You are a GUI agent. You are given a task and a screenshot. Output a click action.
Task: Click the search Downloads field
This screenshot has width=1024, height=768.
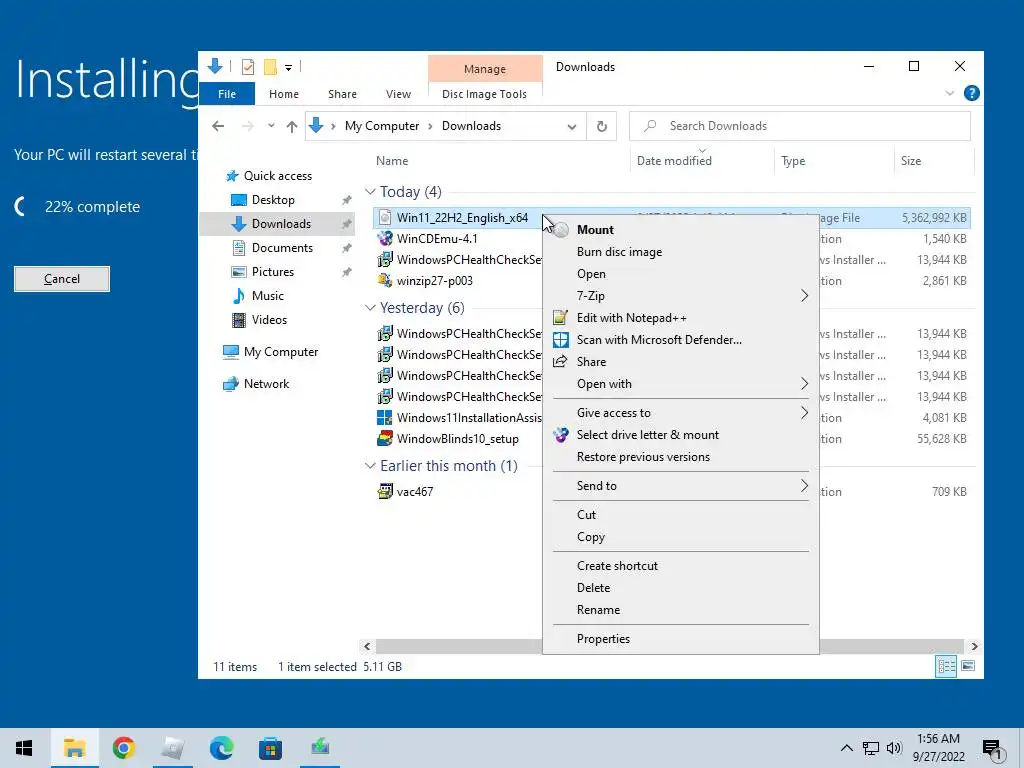[x=799, y=126]
